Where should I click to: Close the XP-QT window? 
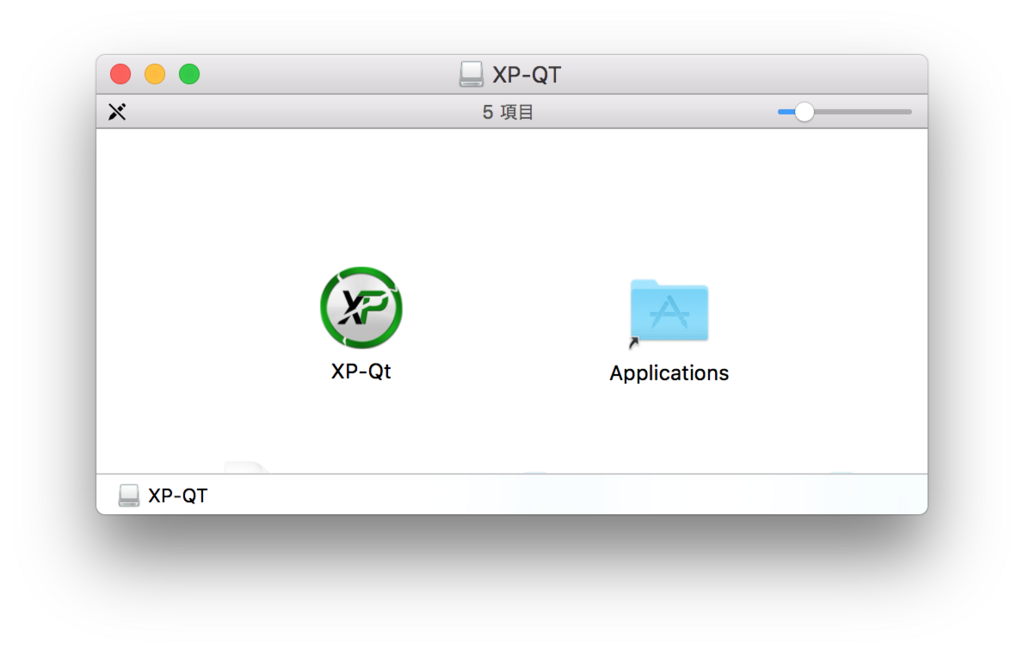point(119,73)
